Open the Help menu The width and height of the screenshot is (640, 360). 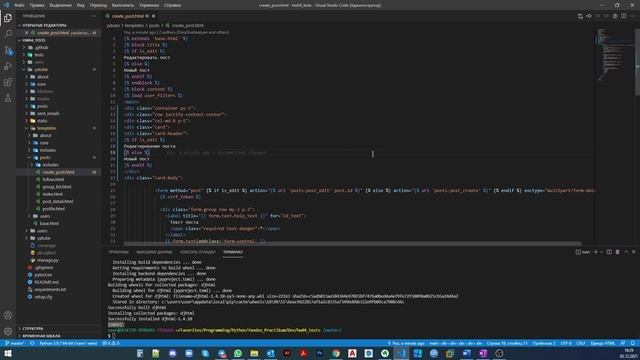172,5
